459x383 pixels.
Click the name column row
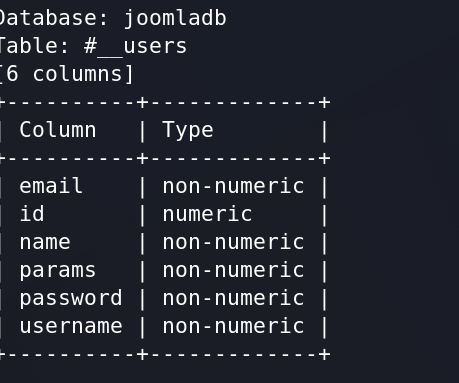coord(163,242)
